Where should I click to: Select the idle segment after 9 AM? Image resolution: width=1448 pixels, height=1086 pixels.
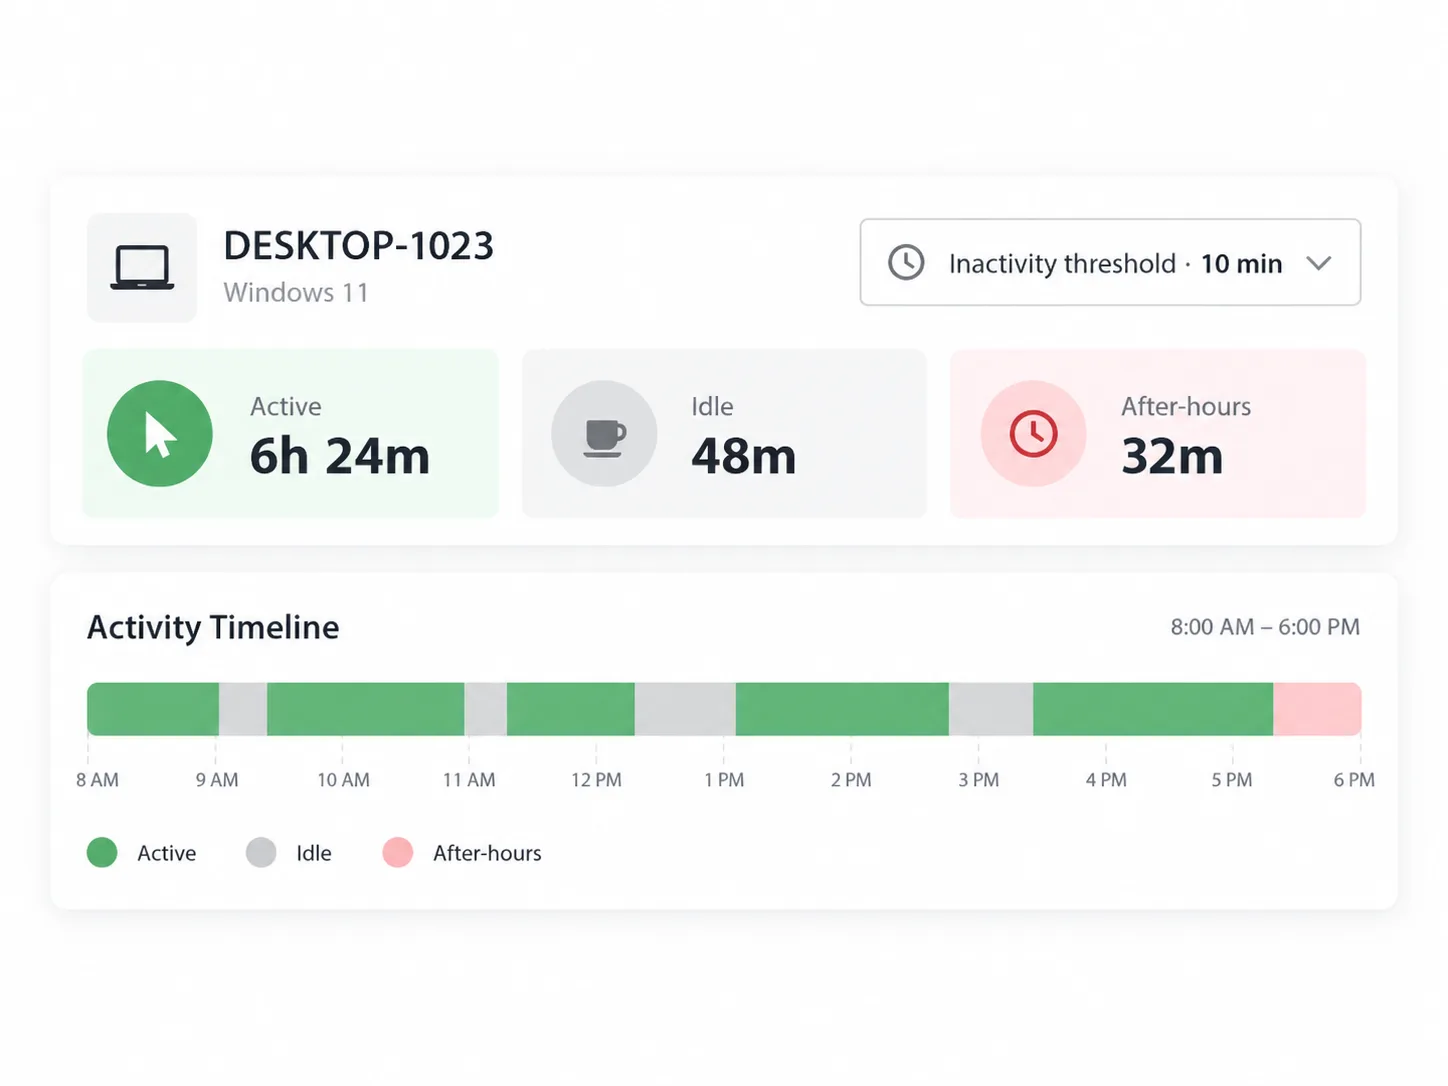point(243,709)
